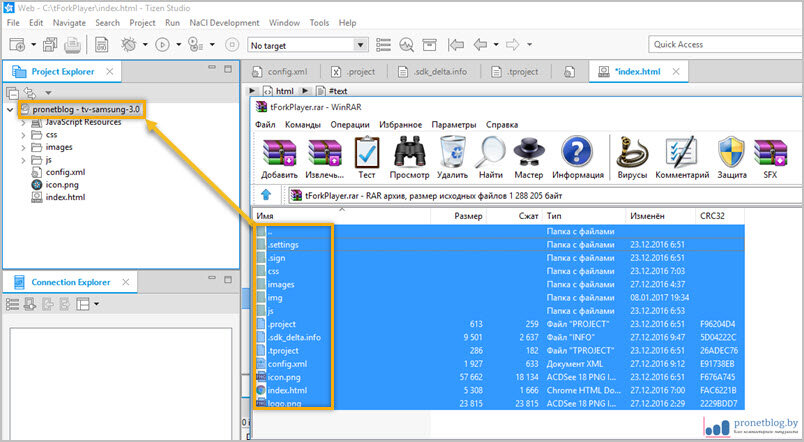
Task: Expand the js folder in Project Explorer
Action: coord(23,160)
